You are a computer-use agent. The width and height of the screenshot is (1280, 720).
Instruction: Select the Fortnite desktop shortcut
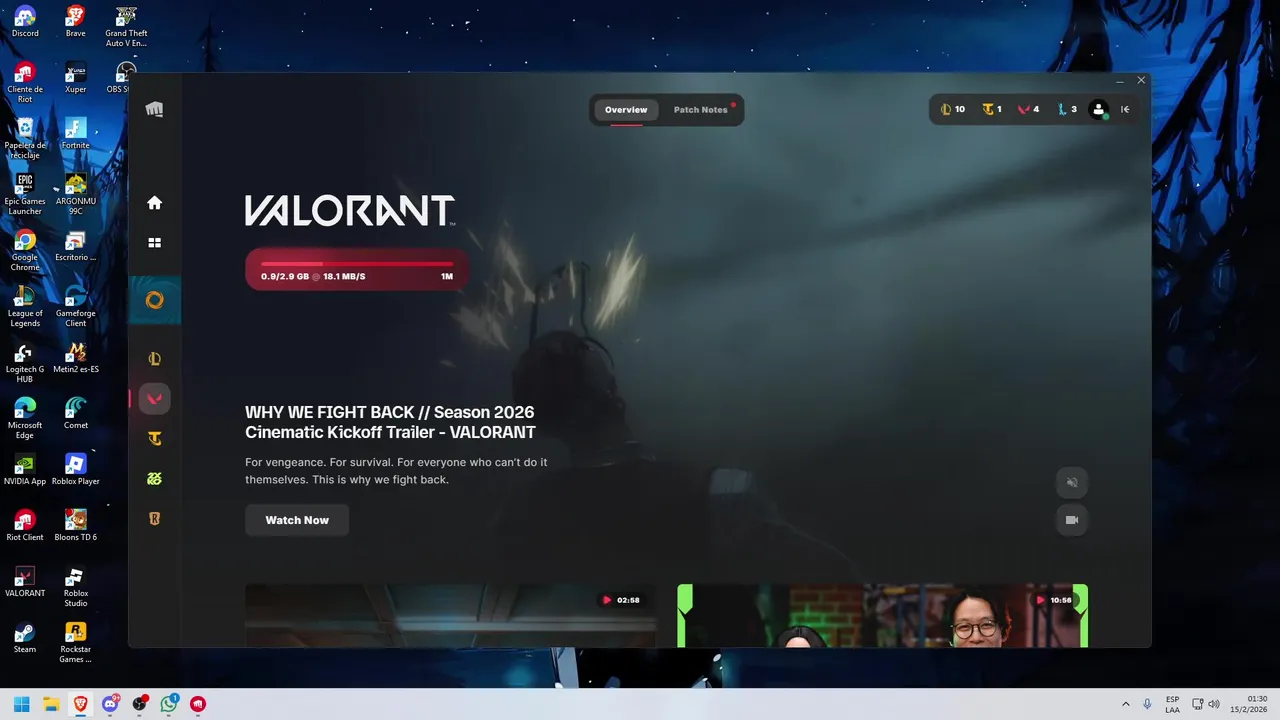click(x=76, y=134)
